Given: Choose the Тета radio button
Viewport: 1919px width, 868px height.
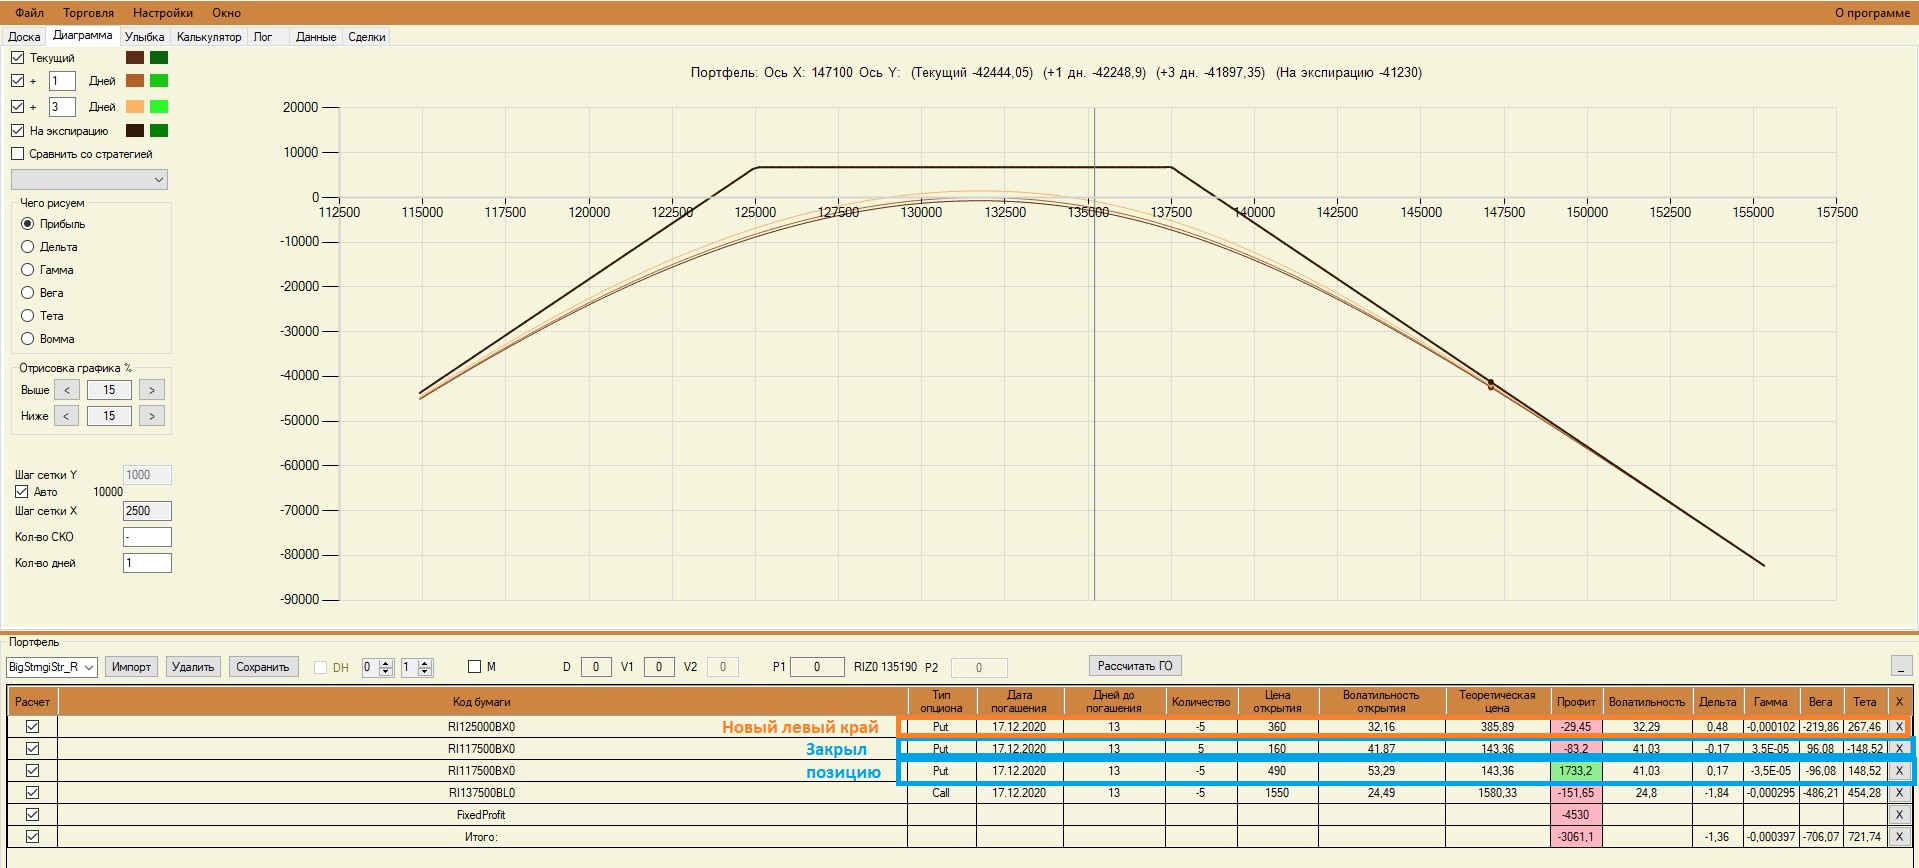Looking at the screenshot, I should pyautogui.click(x=28, y=316).
